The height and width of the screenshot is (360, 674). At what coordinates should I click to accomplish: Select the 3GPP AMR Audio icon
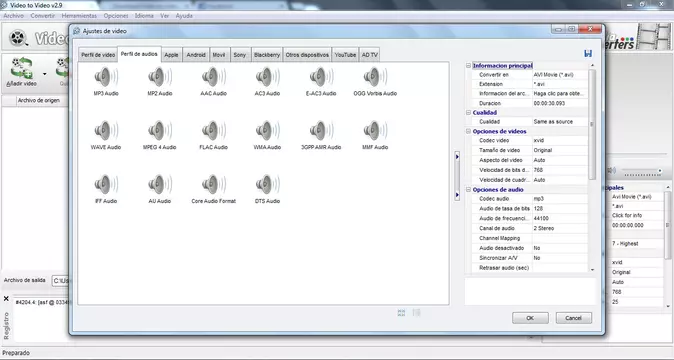(x=321, y=131)
